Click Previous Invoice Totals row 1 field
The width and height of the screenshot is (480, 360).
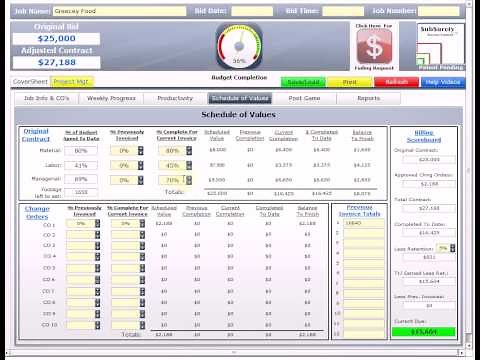point(364,223)
